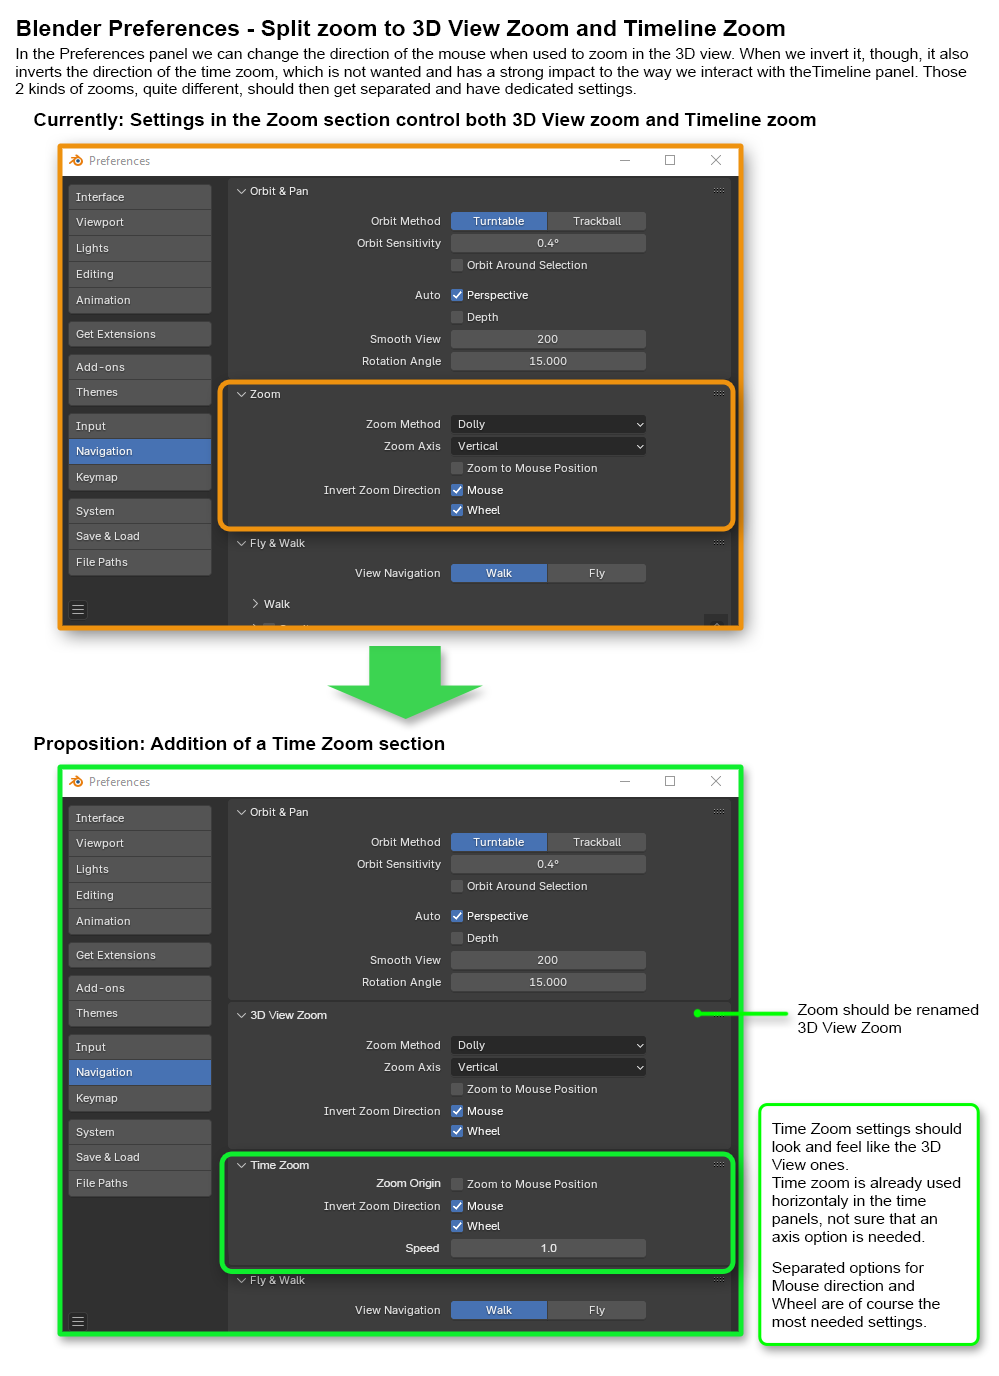The image size is (999, 1376).
Task: Uncheck Mouse invert option under Time Zoom
Action: pos(457,1206)
